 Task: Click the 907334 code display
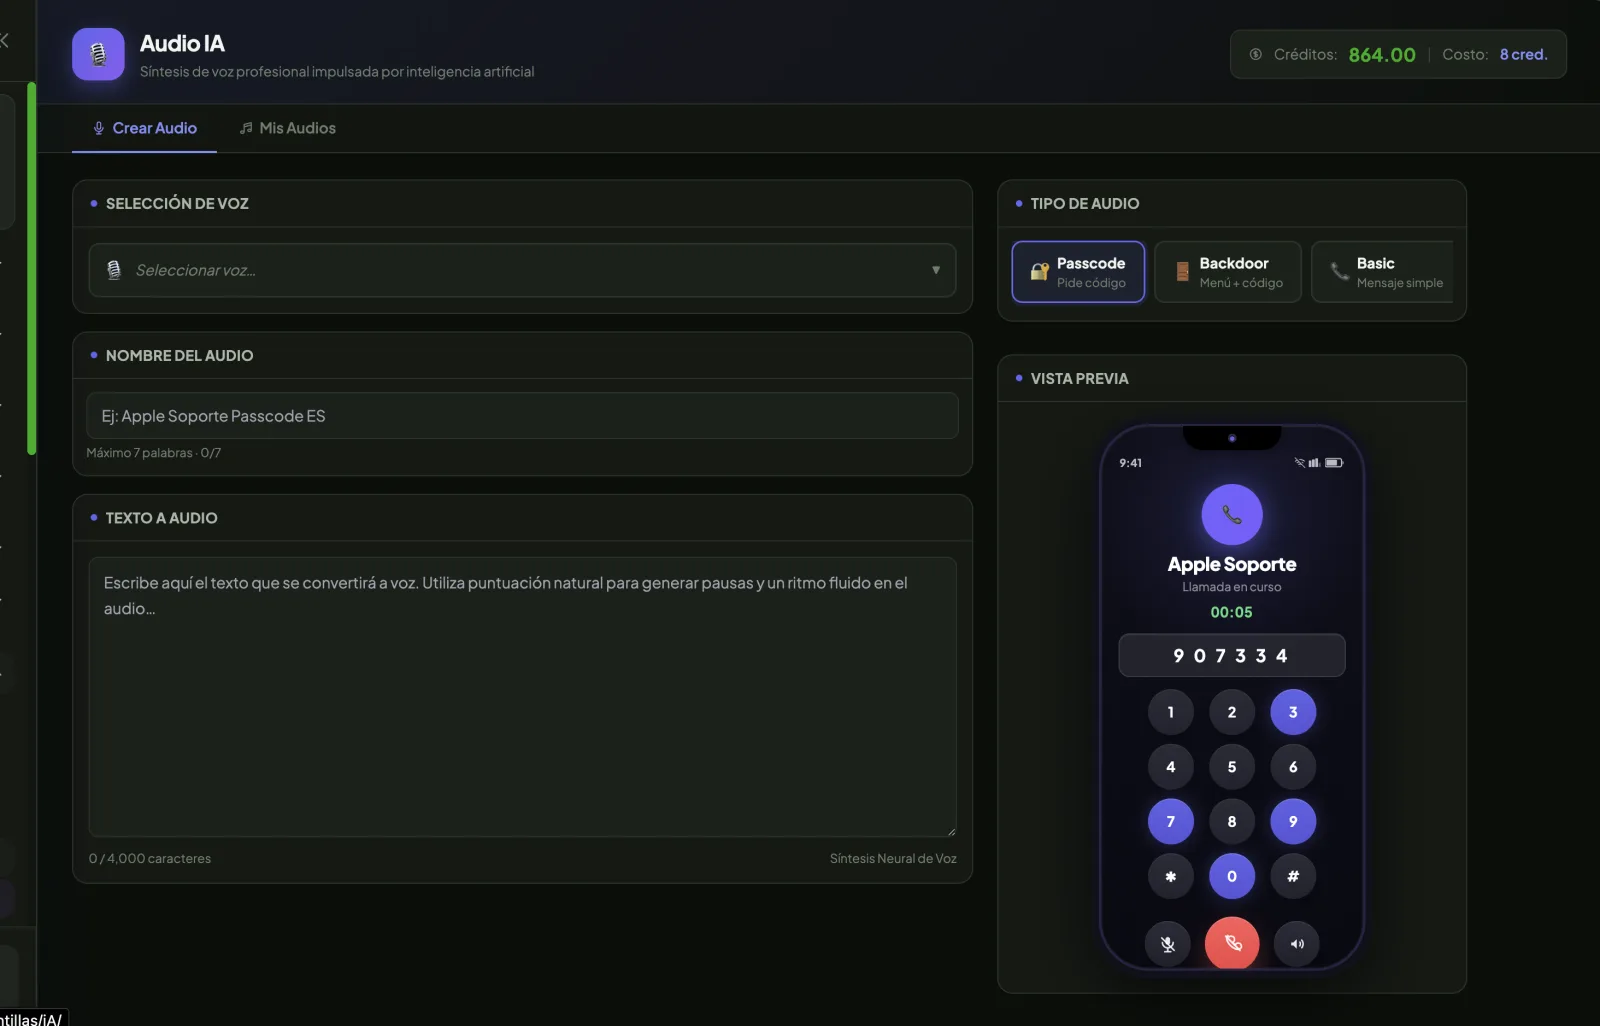[1232, 656]
